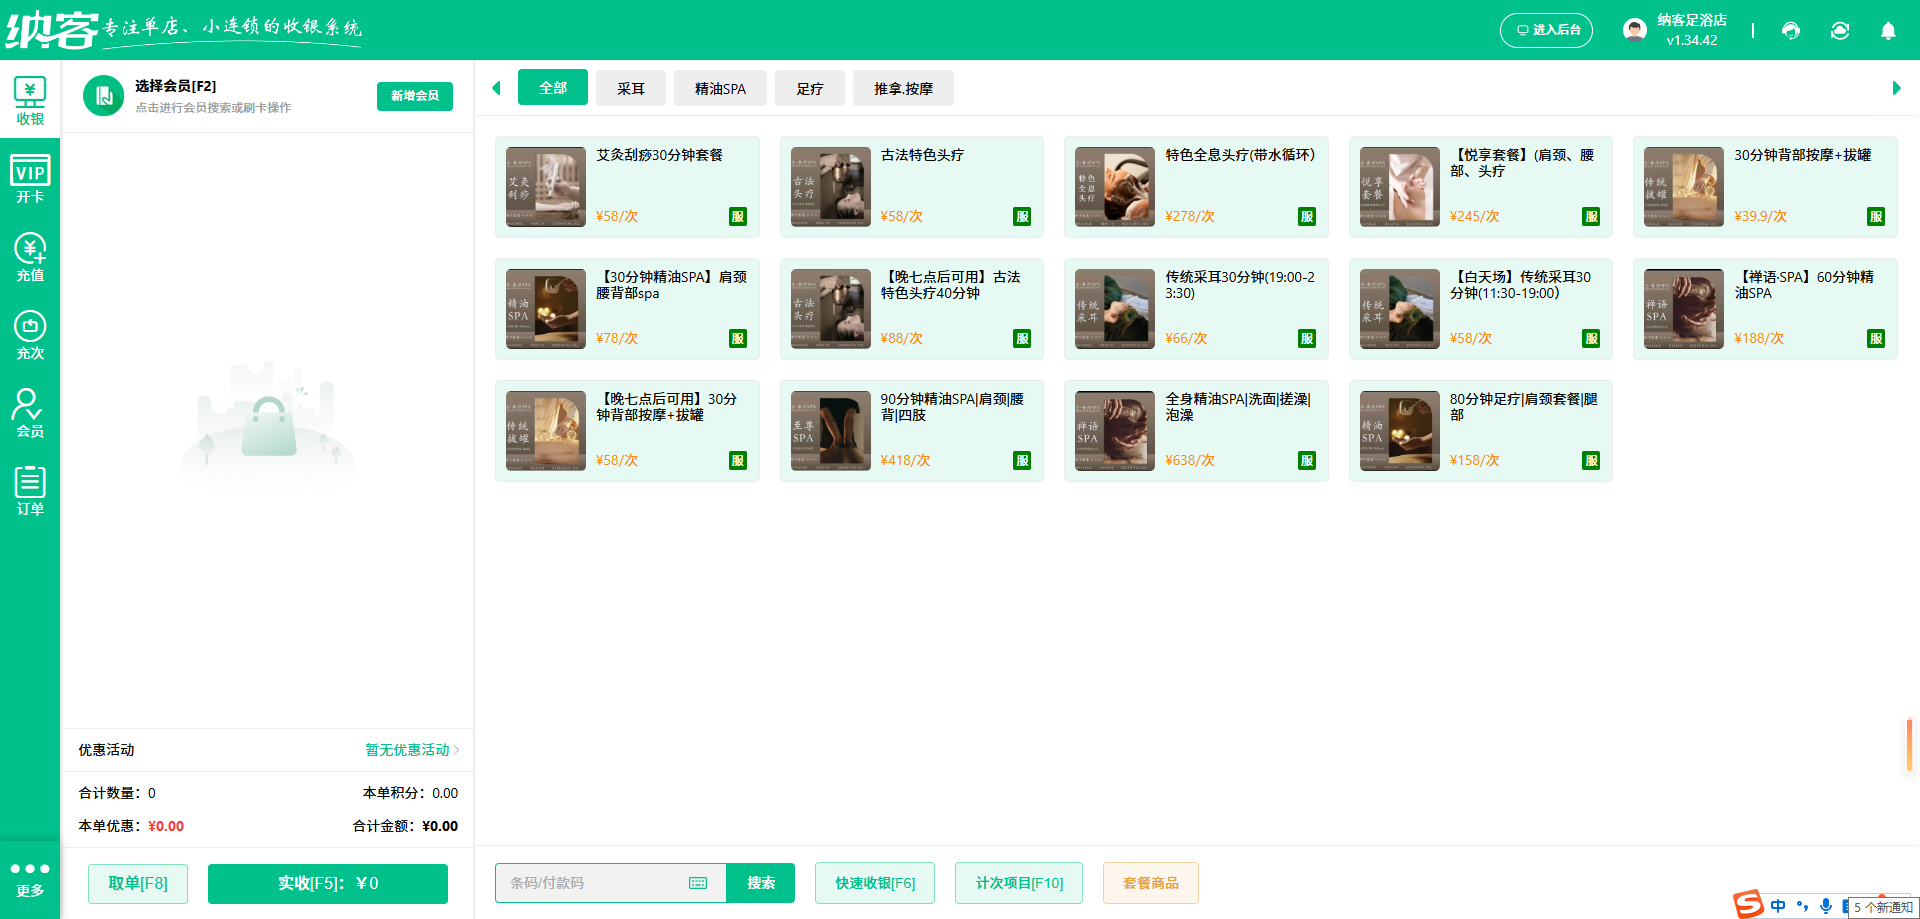Open the VIP开卡 card-opening icon
Image resolution: width=1920 pixels, height=919 pixels.
[30, 178]
